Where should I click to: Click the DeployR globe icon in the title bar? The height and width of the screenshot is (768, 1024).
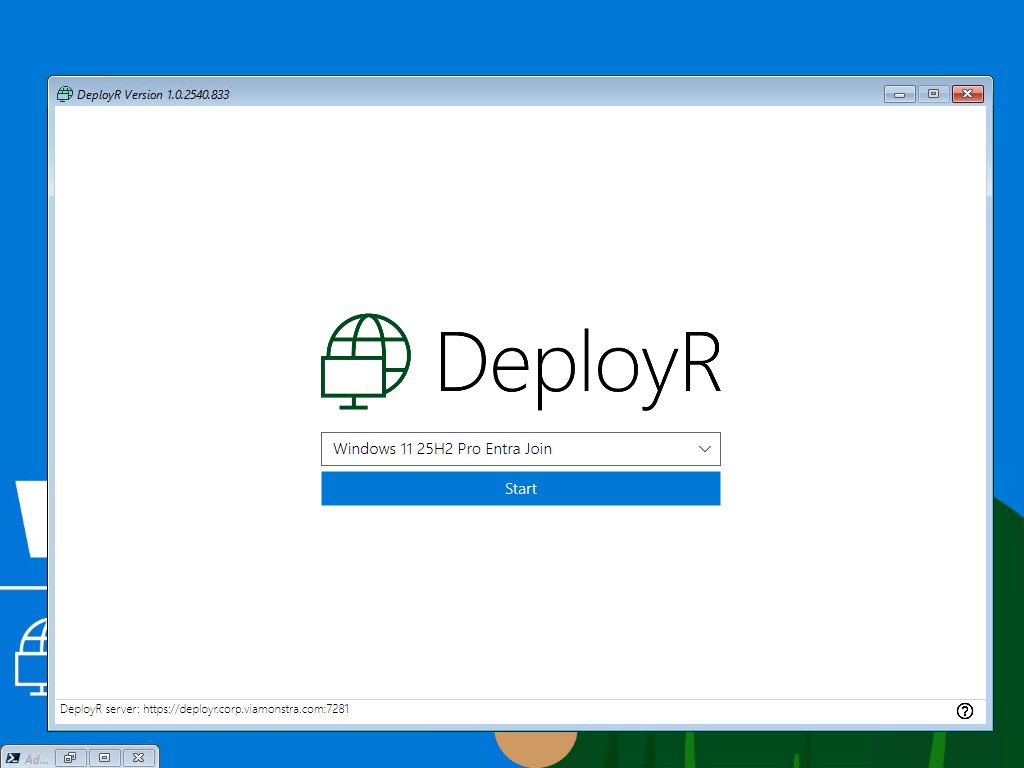(65, 93)
